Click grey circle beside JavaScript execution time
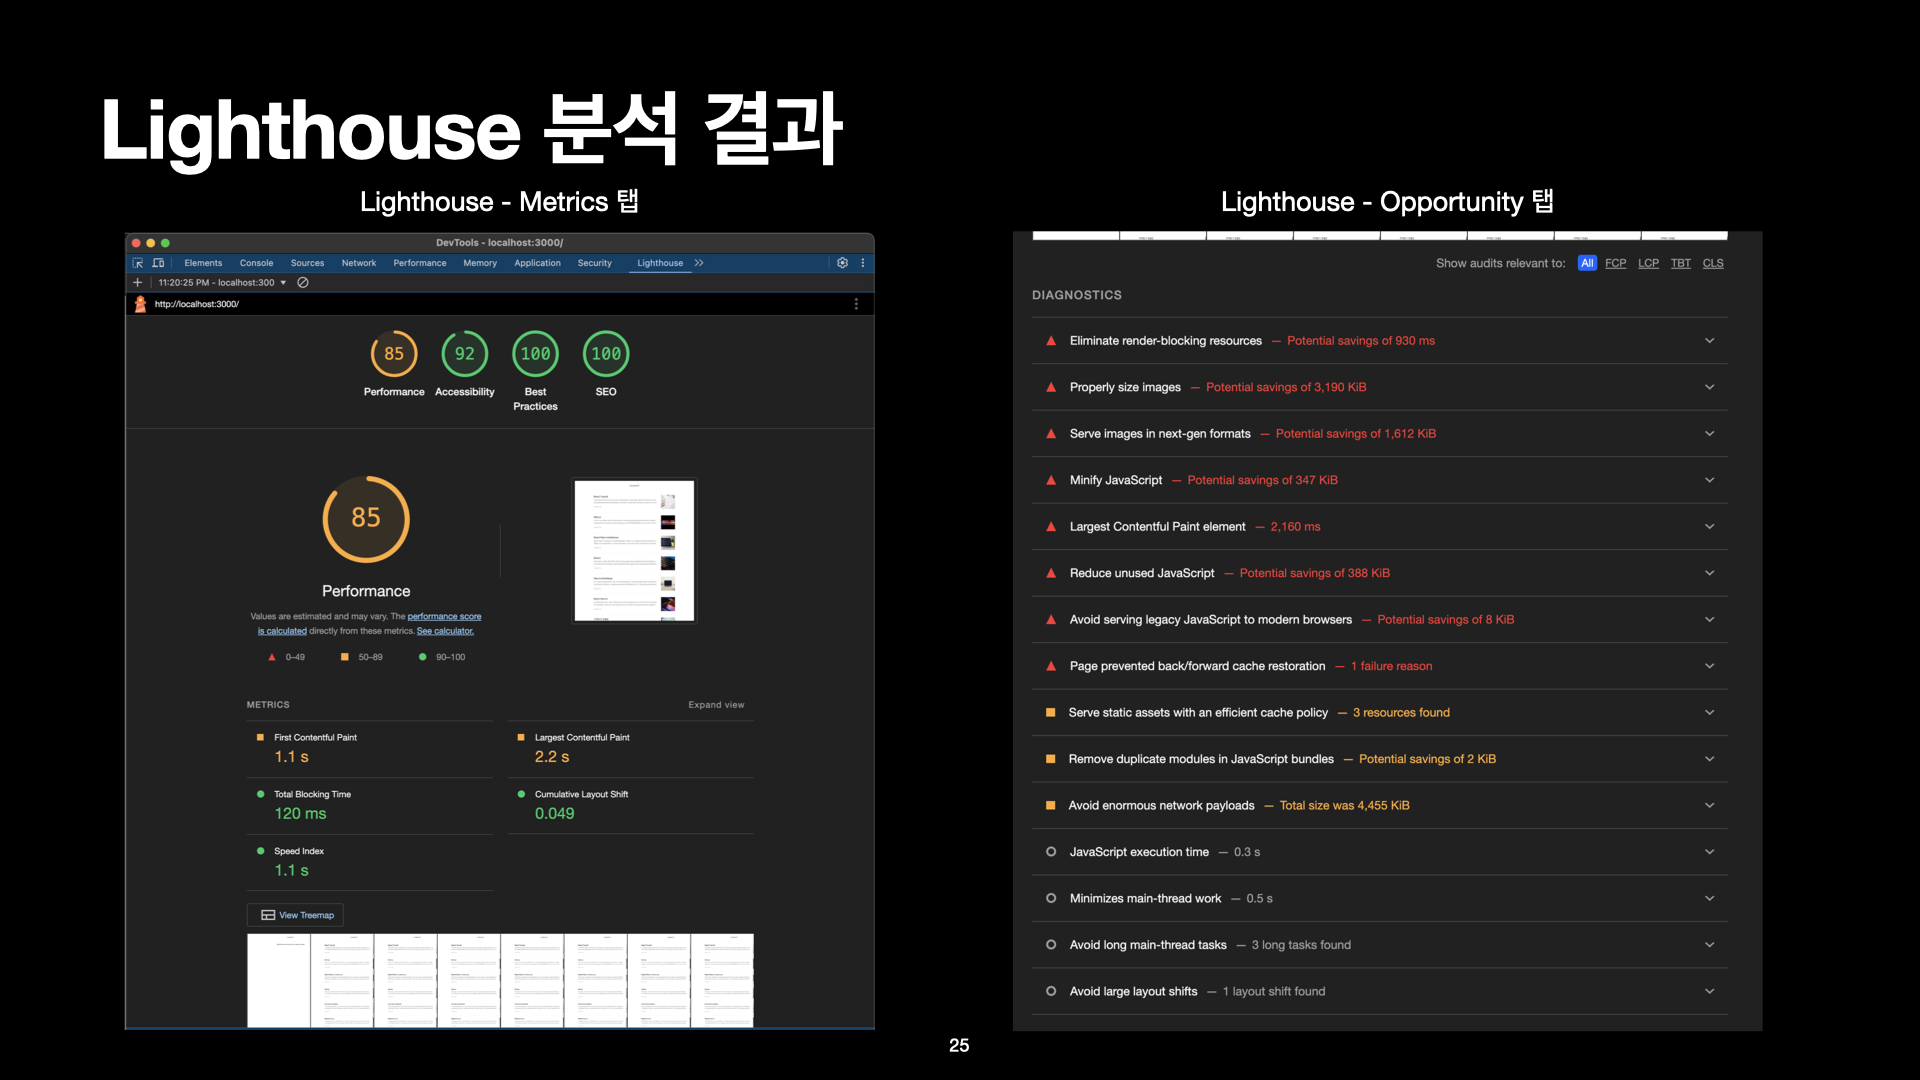1920x1080 pixels. point(1051,852)
